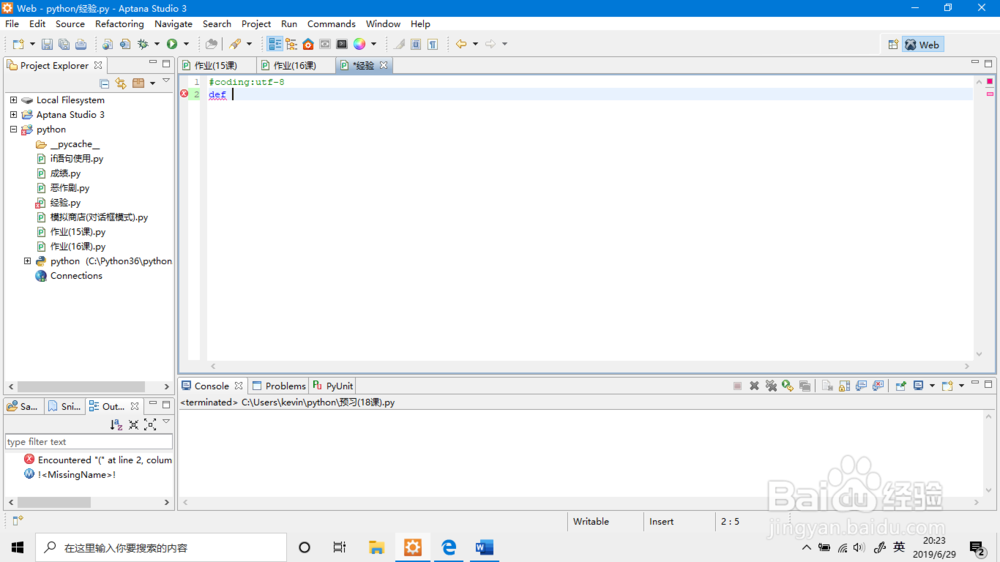Screen dimensions: 1000x562
Task: Click the Themes color wheel icon
Action: point(360,44)
